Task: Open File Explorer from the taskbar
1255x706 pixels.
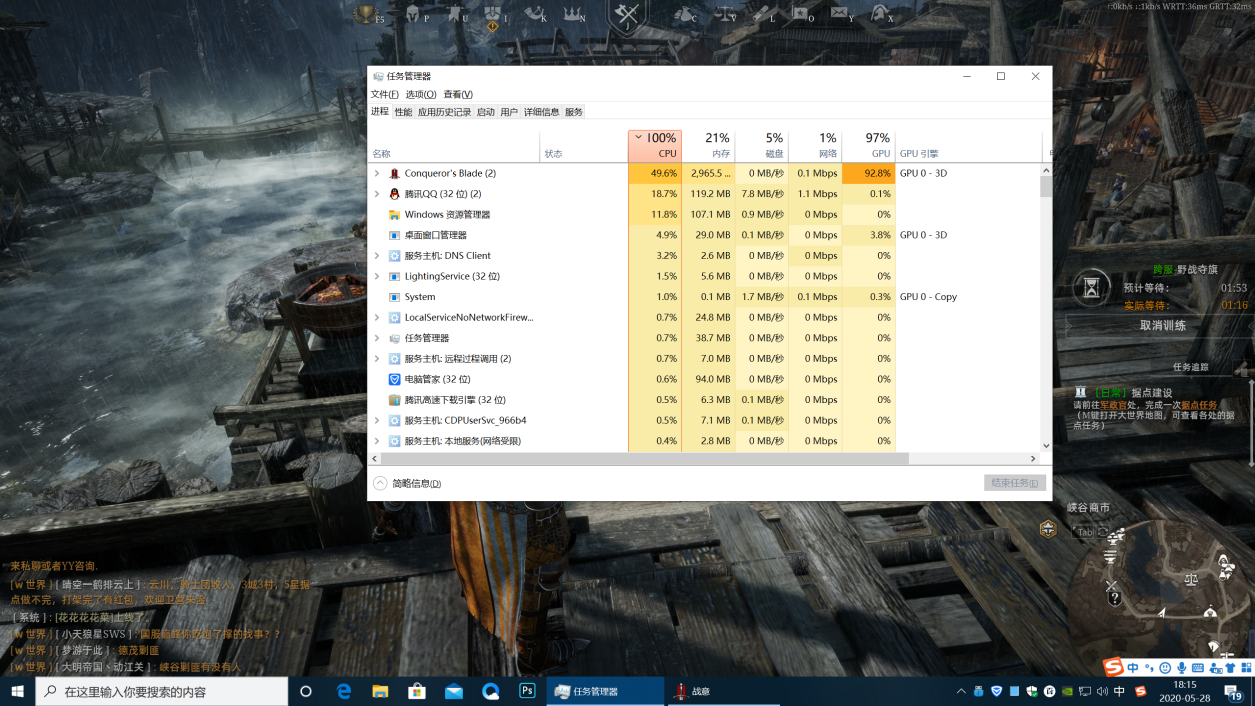Action: point(380,691)
